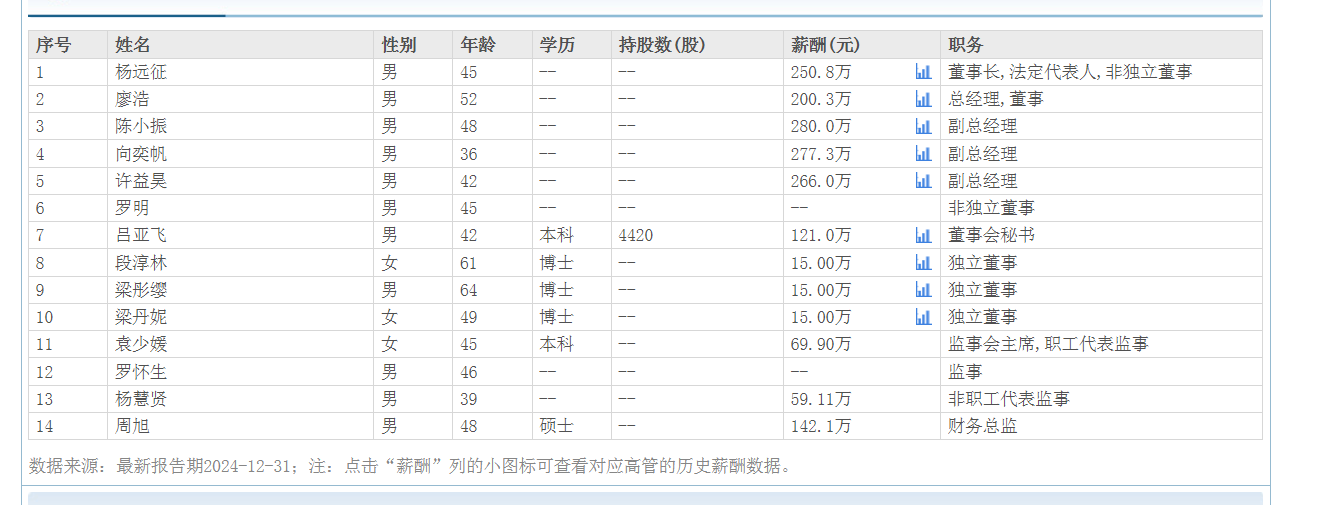Viewport: 1322px width, 505px height.
Task: Select the name 周旭
Action: tap(132, 426)
